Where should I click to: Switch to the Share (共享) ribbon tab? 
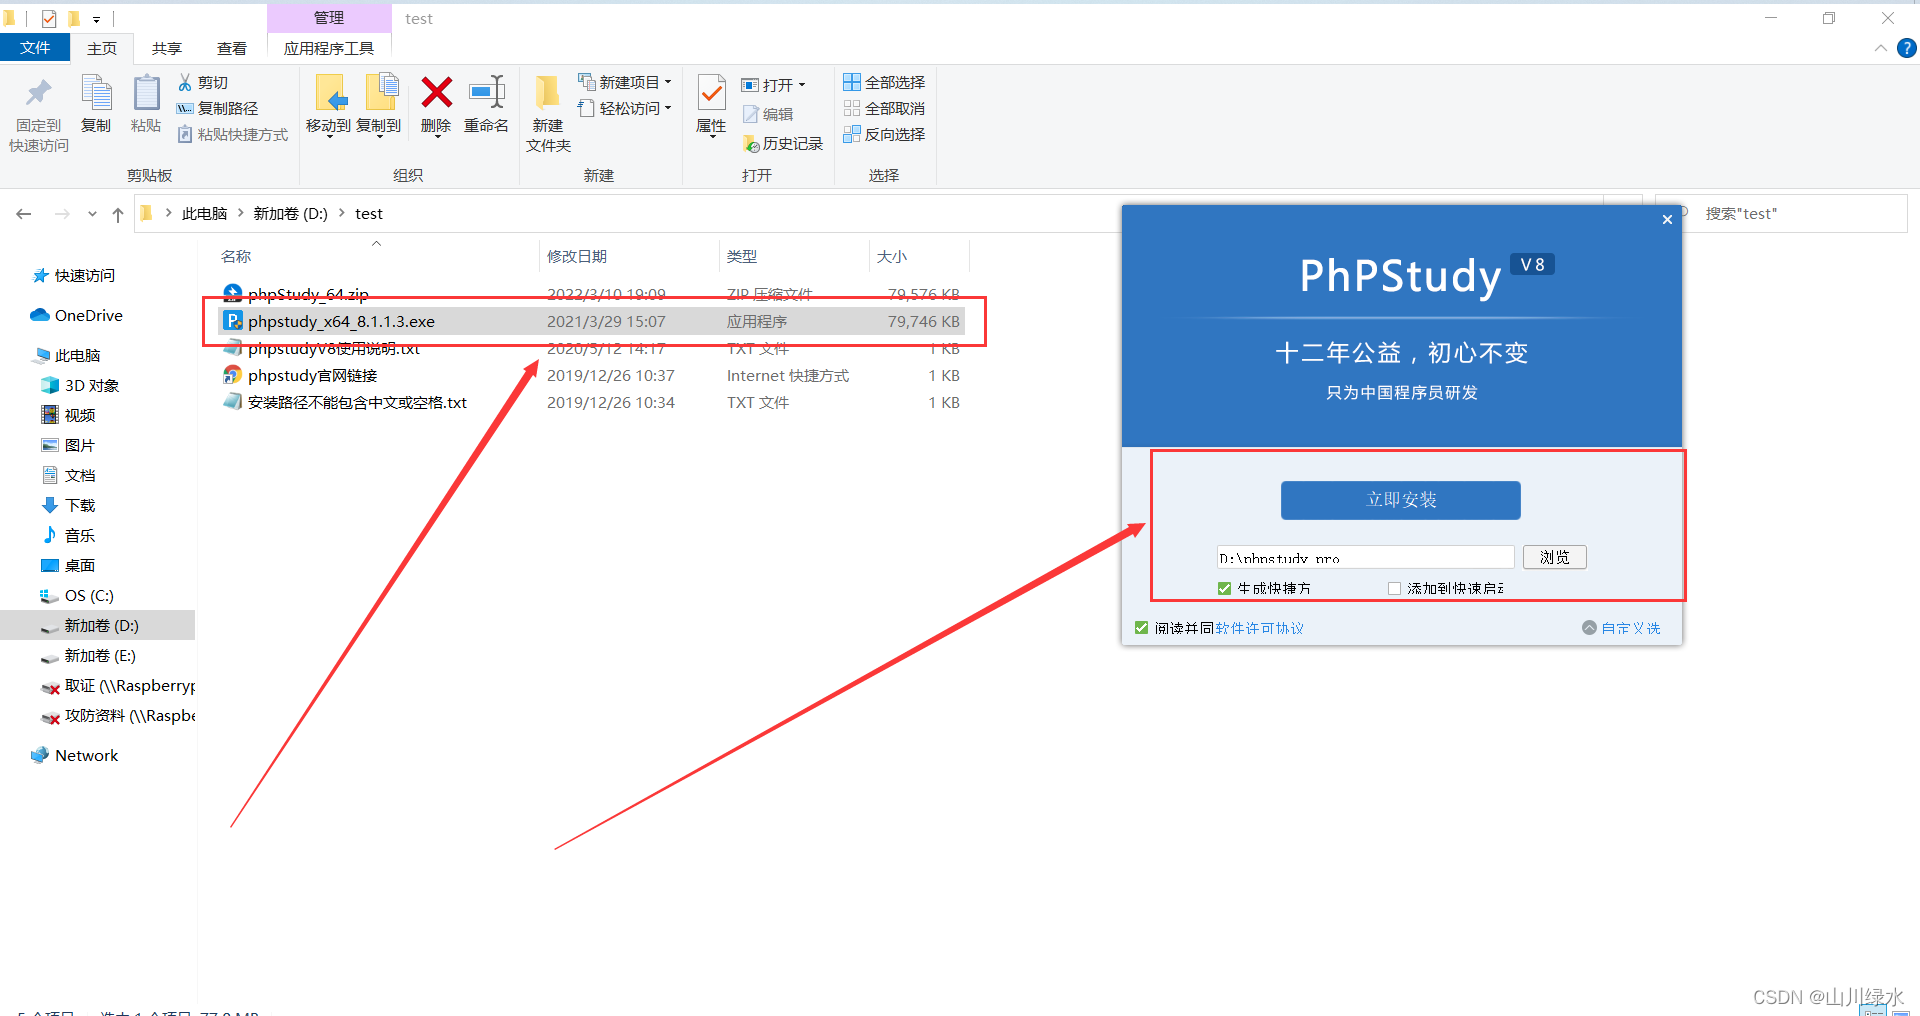(x=167, y=48)
